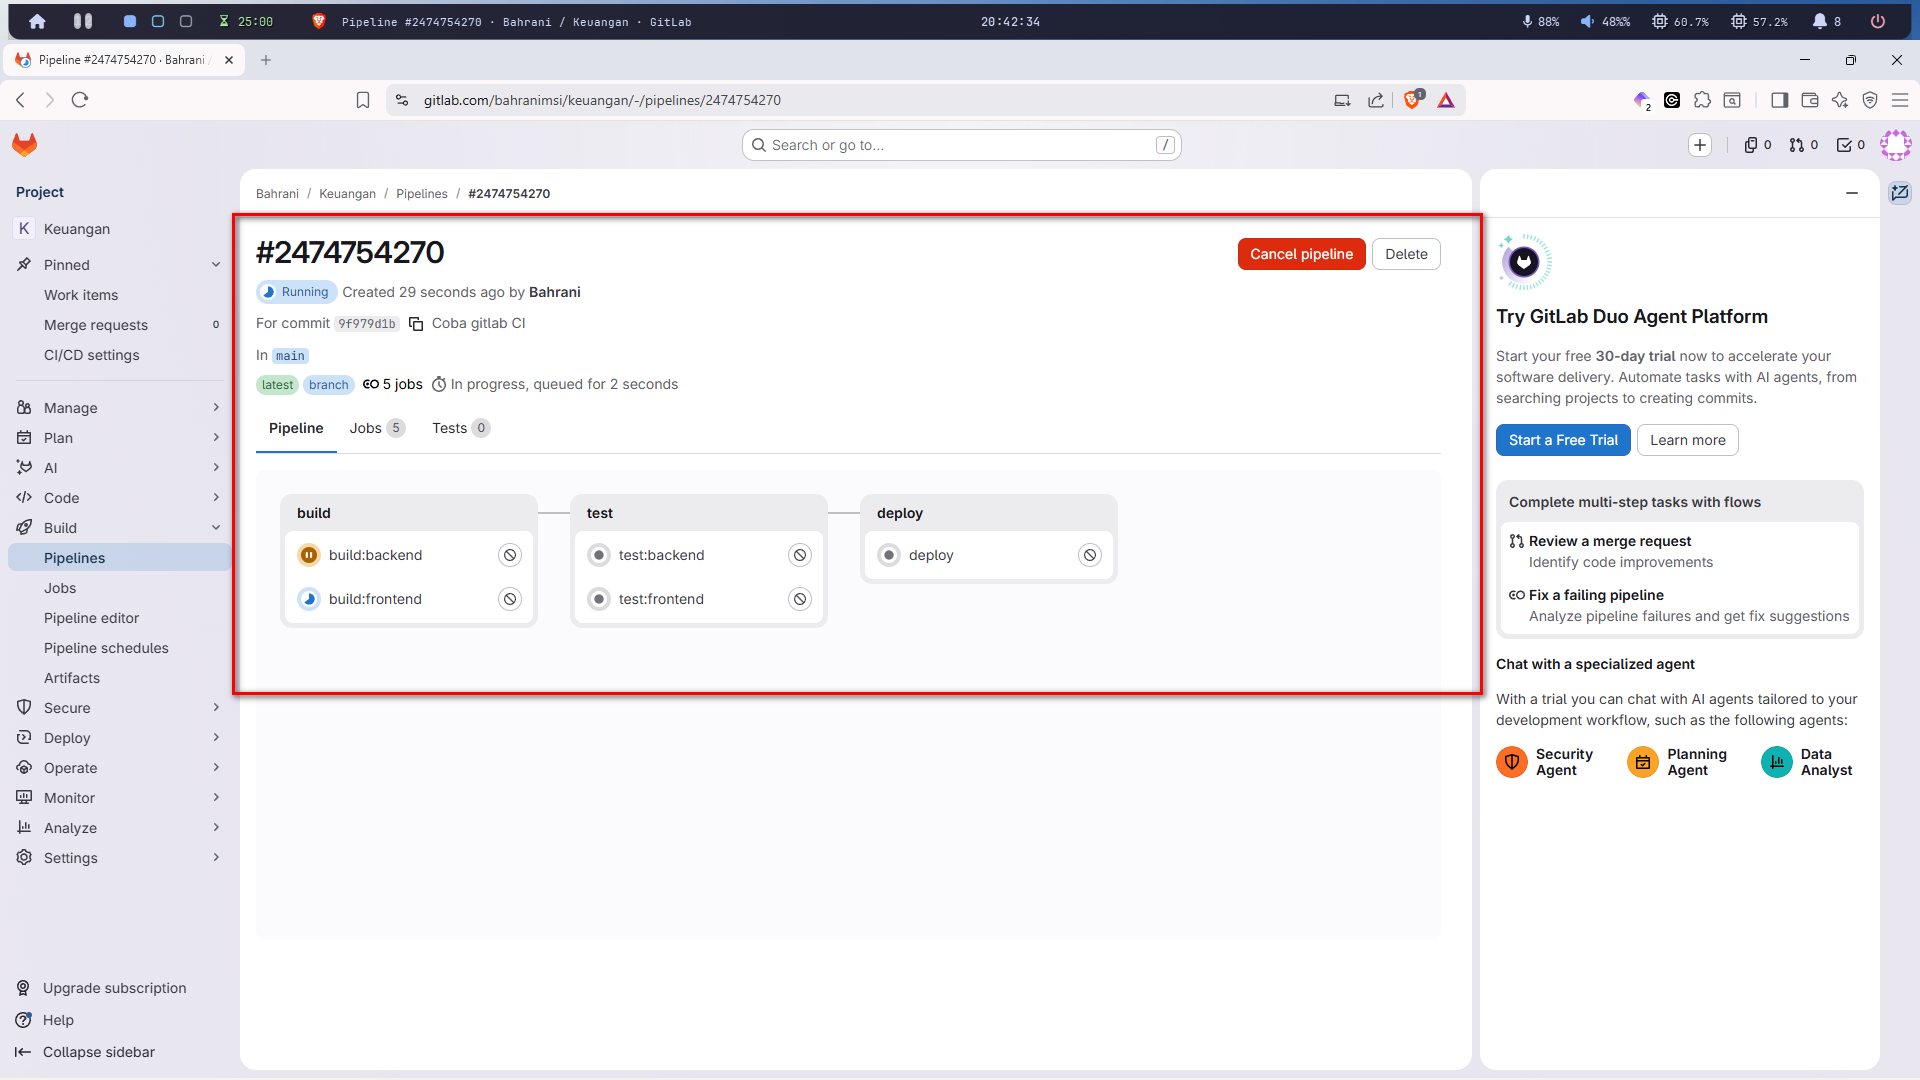Open the Keuangan breadcrumb link

347,194
